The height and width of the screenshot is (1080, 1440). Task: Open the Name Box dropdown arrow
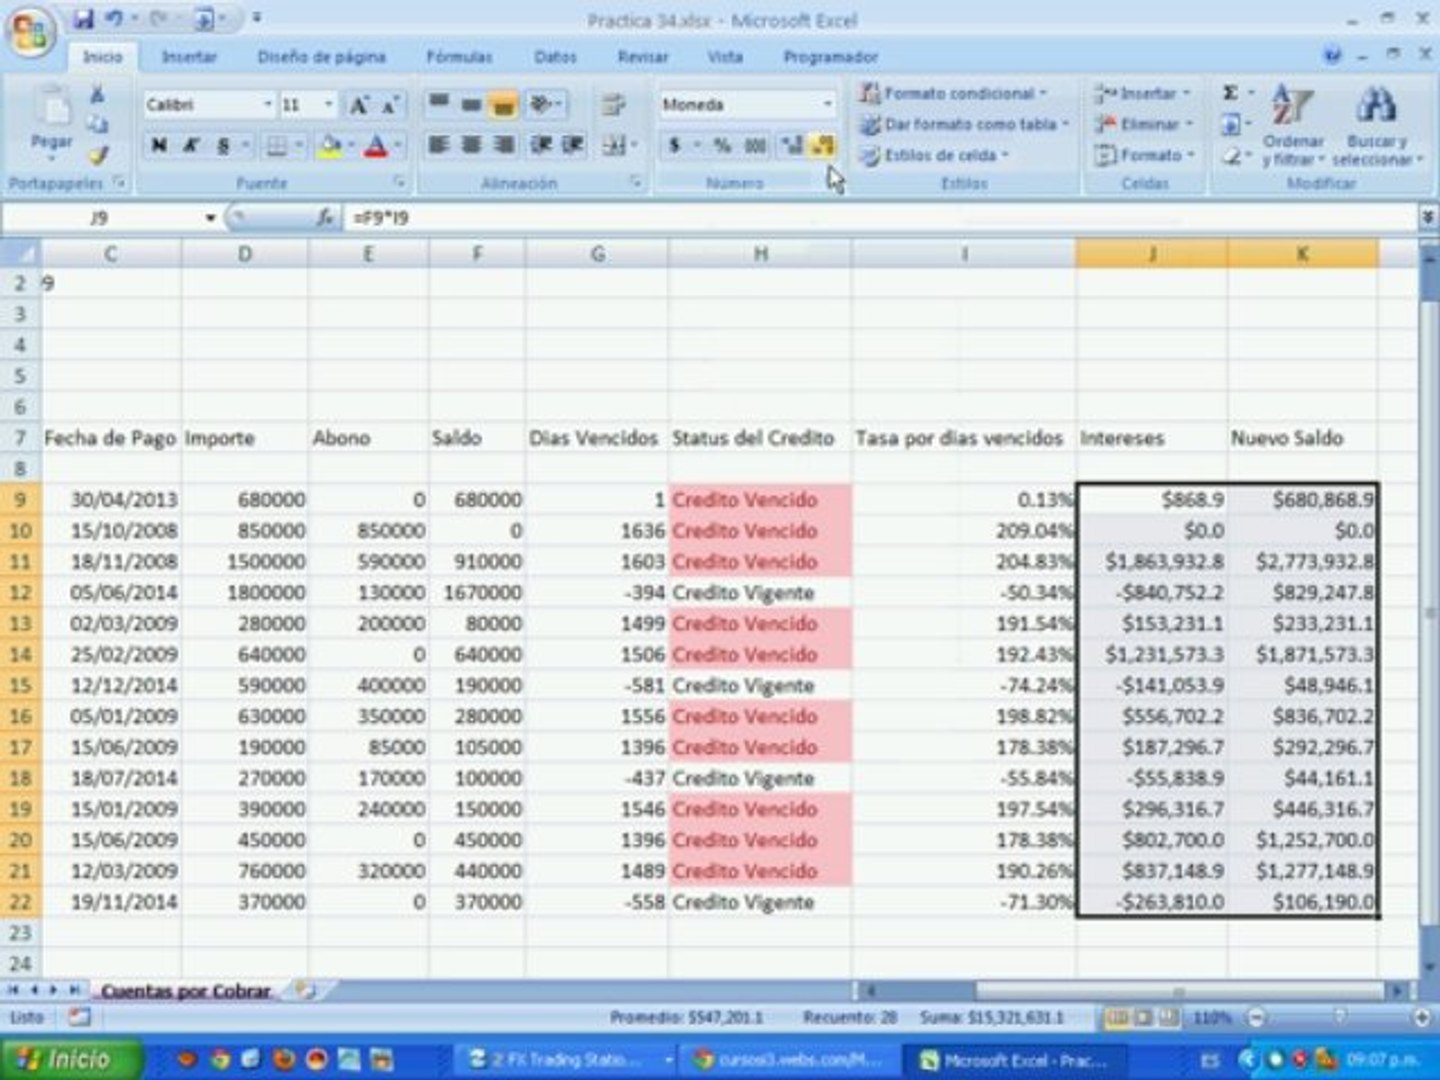click(210, 218)
